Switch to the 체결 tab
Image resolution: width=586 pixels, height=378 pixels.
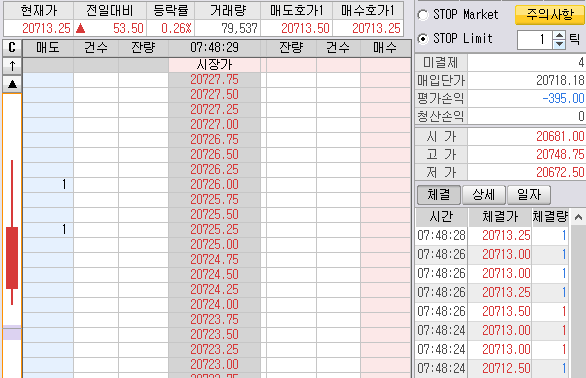pos(438,195)
